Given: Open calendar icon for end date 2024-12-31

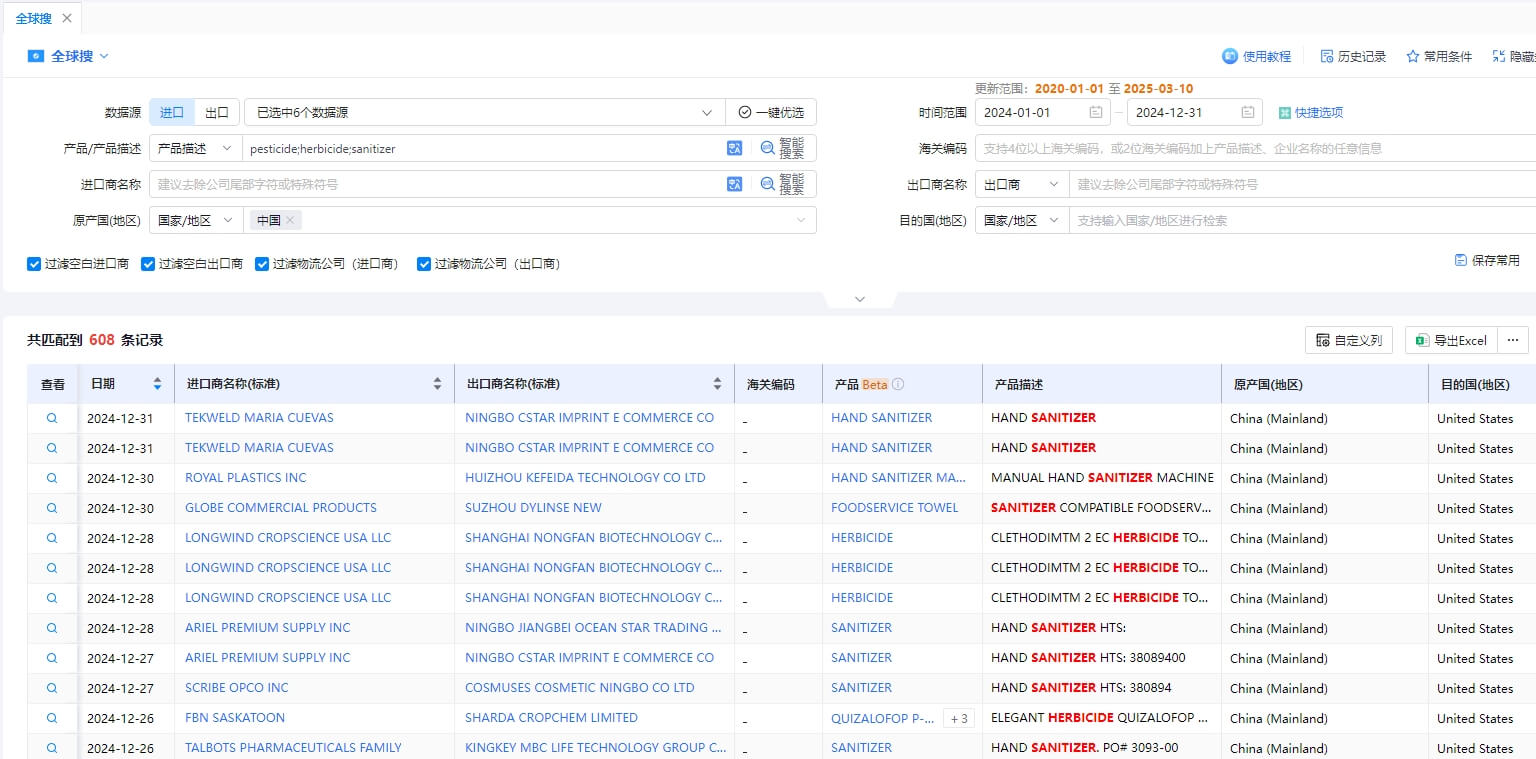Looking at the screenshot, I should (1248, 112).
